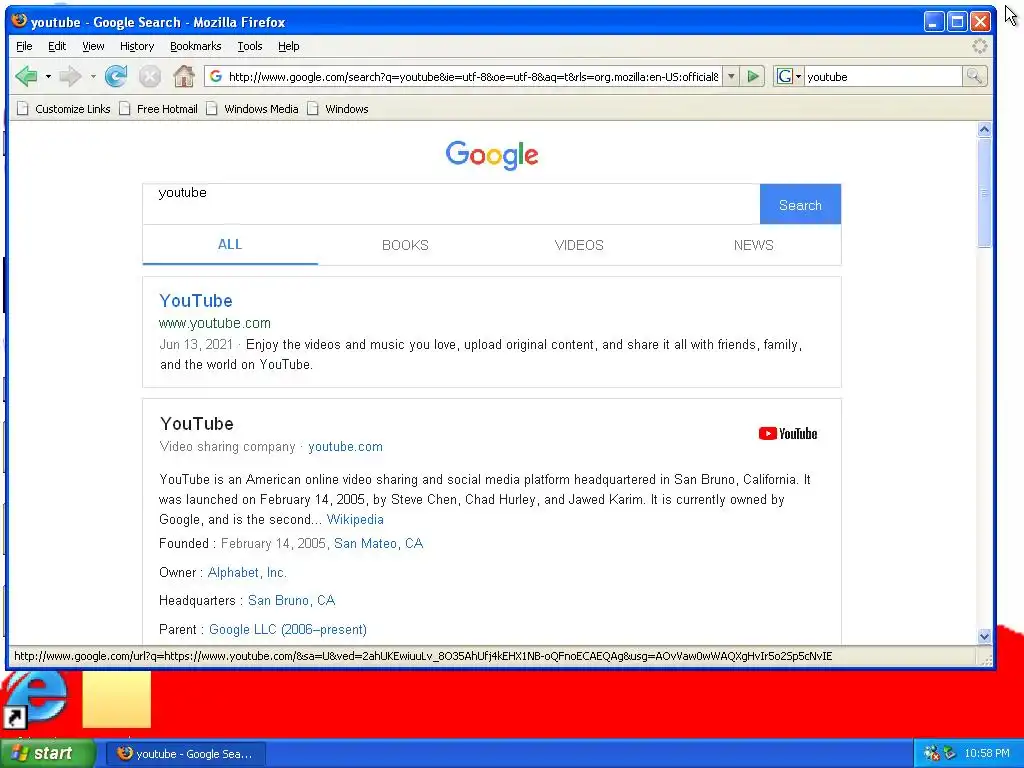Open the back button history dropdown arrow

pos(48,76)
